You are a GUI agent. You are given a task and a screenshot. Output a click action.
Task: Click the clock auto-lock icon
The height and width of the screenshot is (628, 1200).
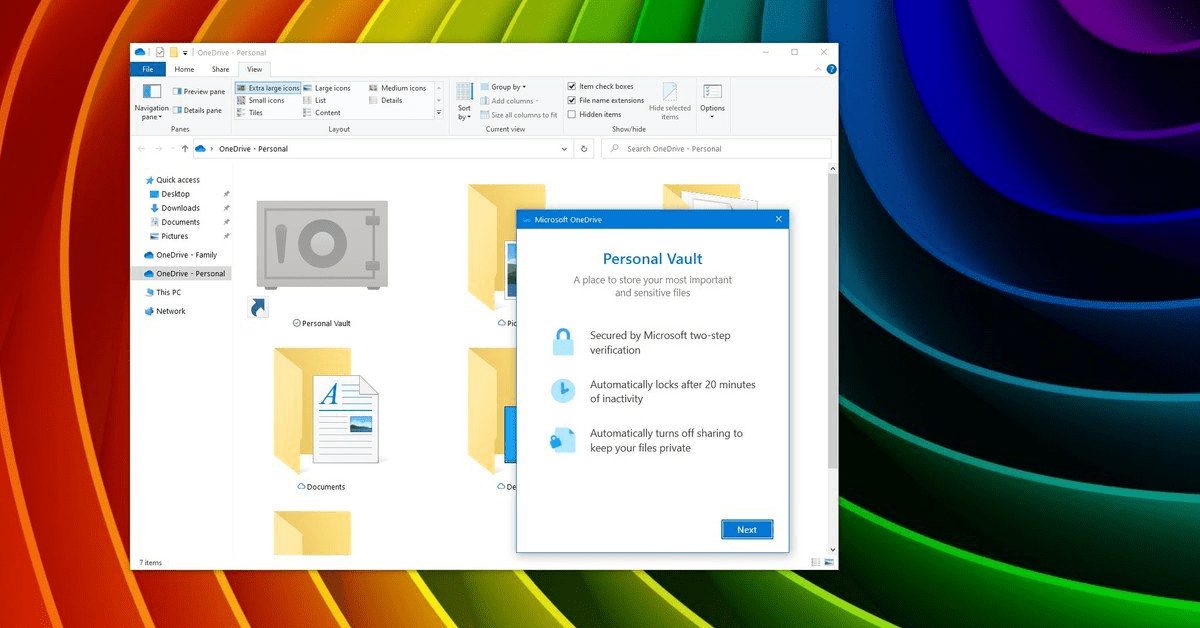coord(563,391)
